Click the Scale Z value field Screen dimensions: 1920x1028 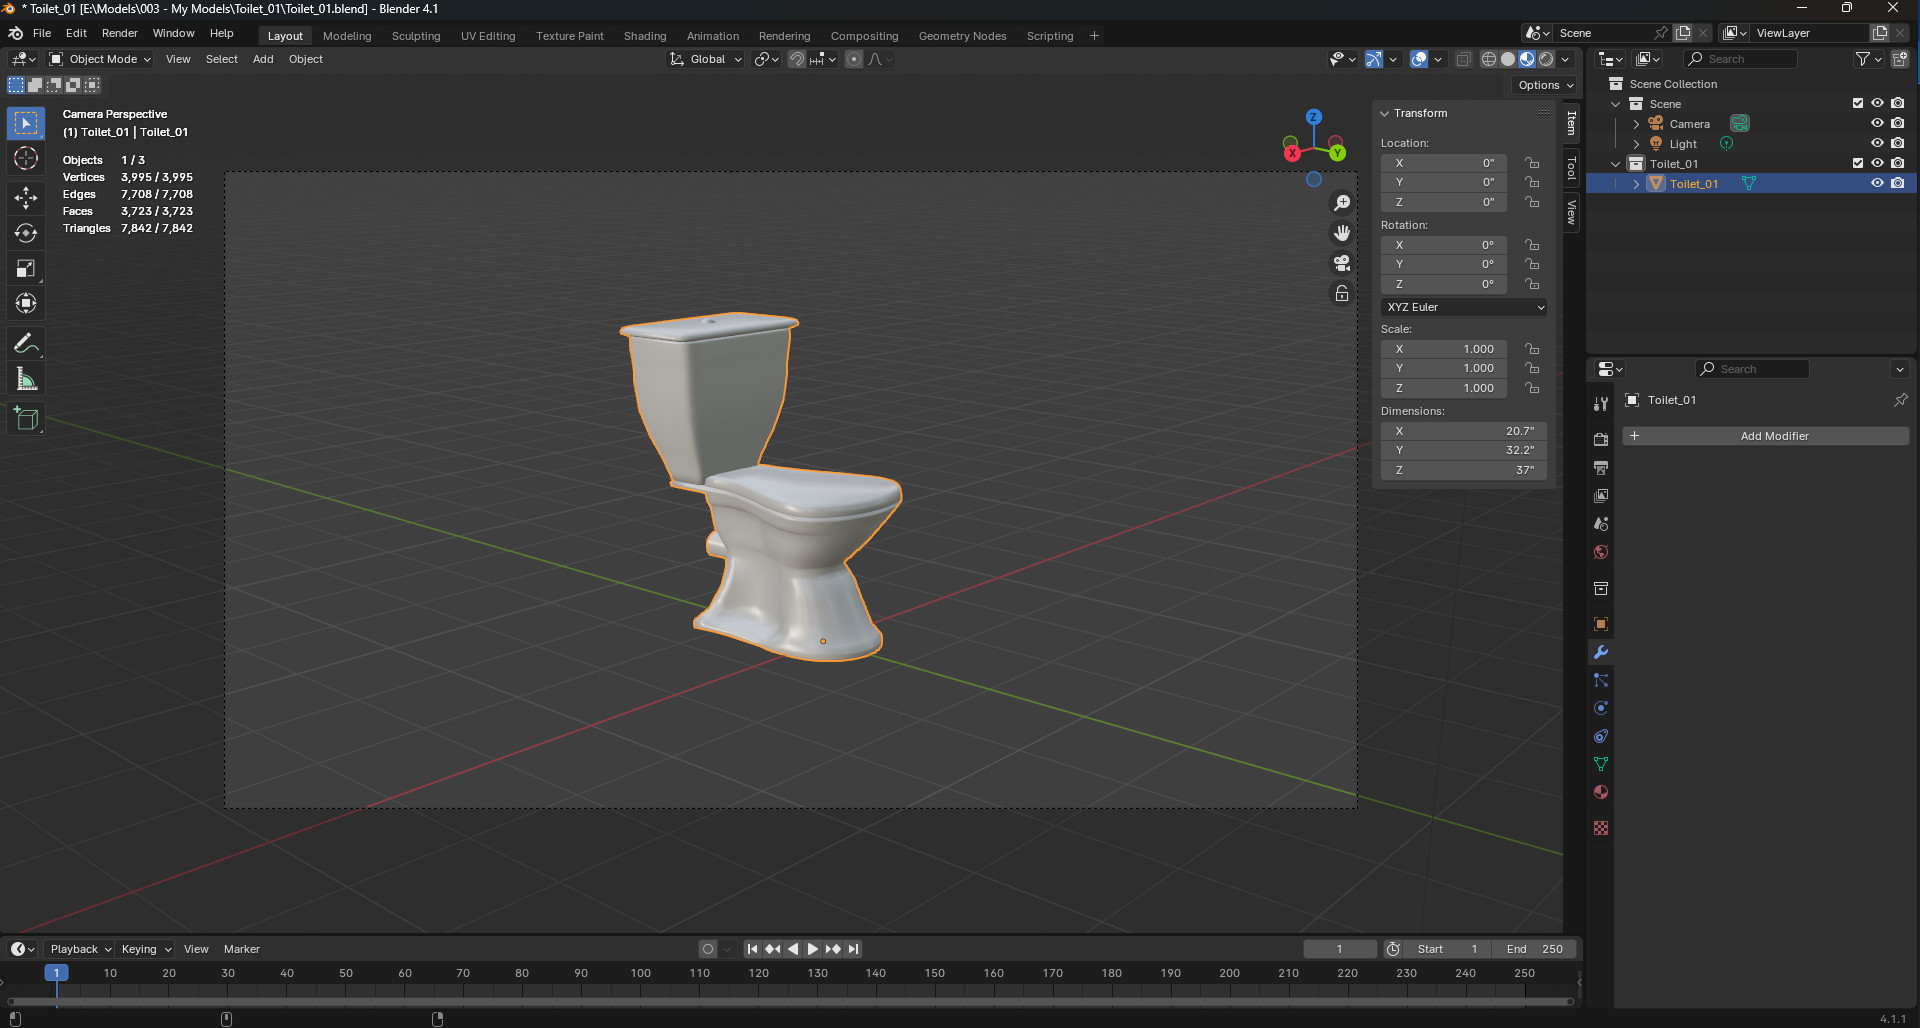pyautogui.click(x=1444, y=388)
